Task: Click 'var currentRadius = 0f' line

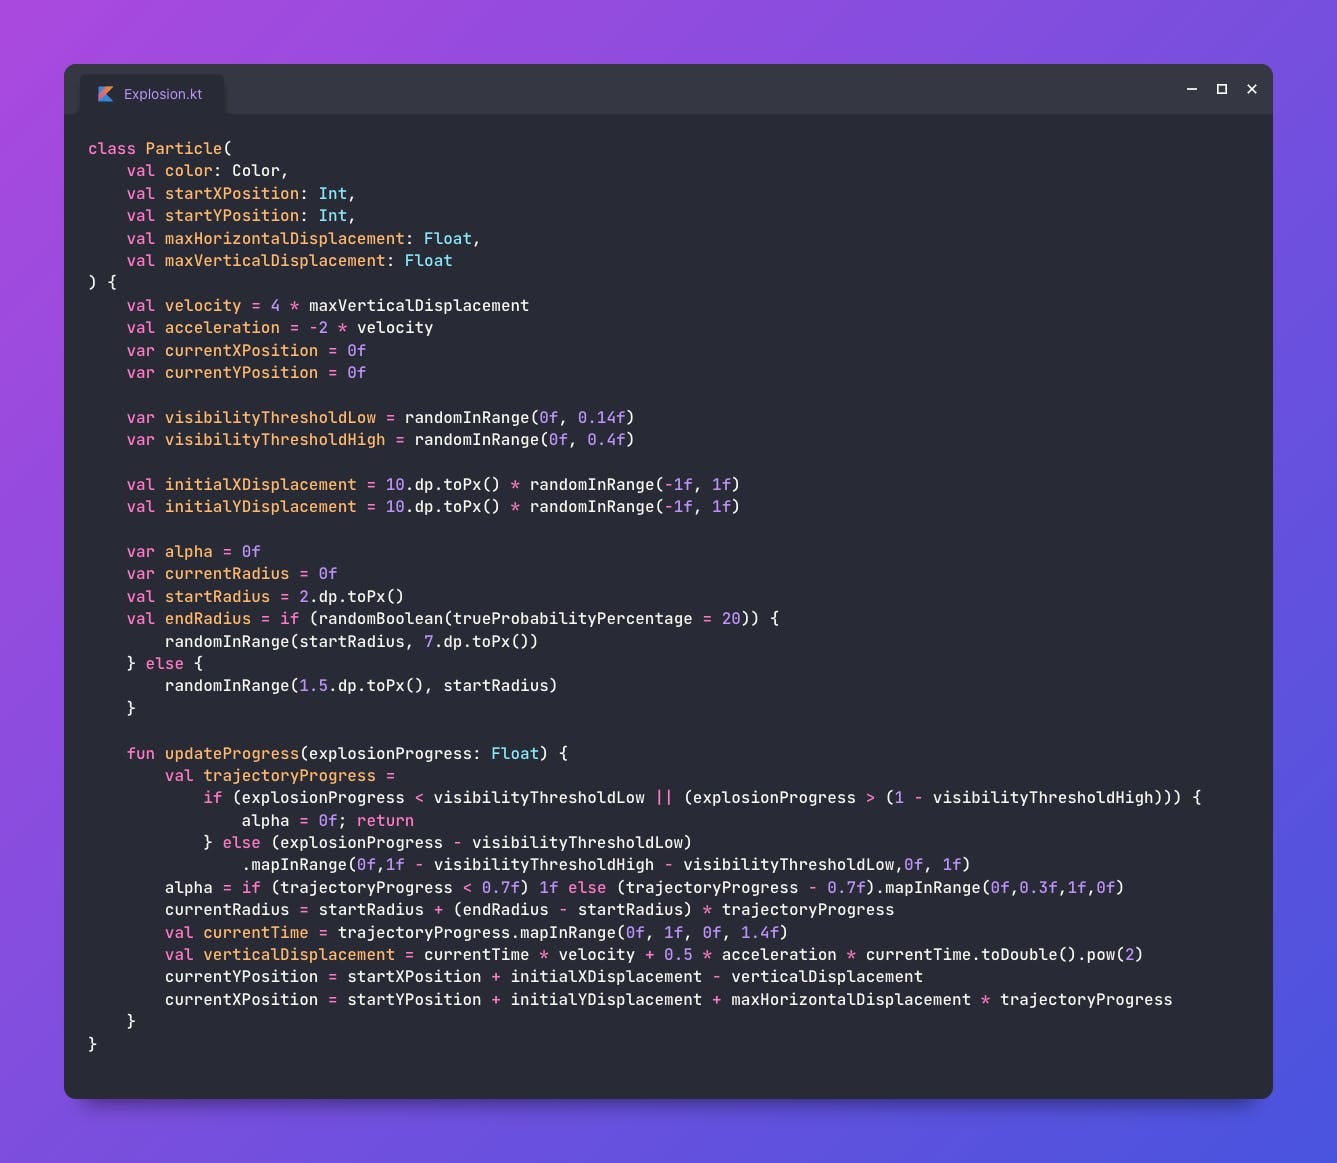Action: click(232, 573)
